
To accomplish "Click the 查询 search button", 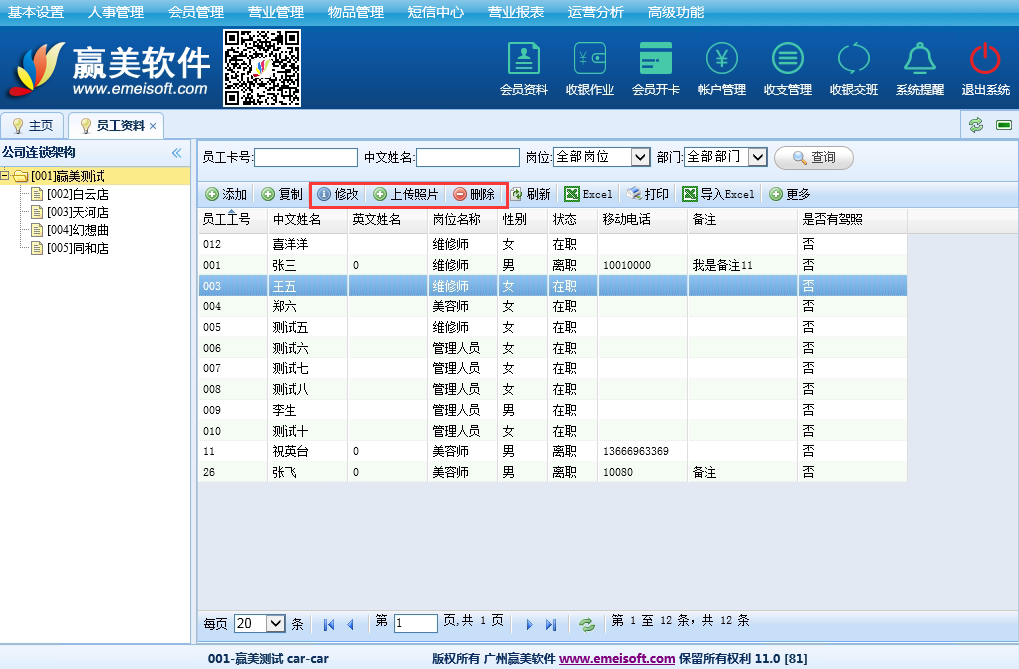I will pos(813,158).
